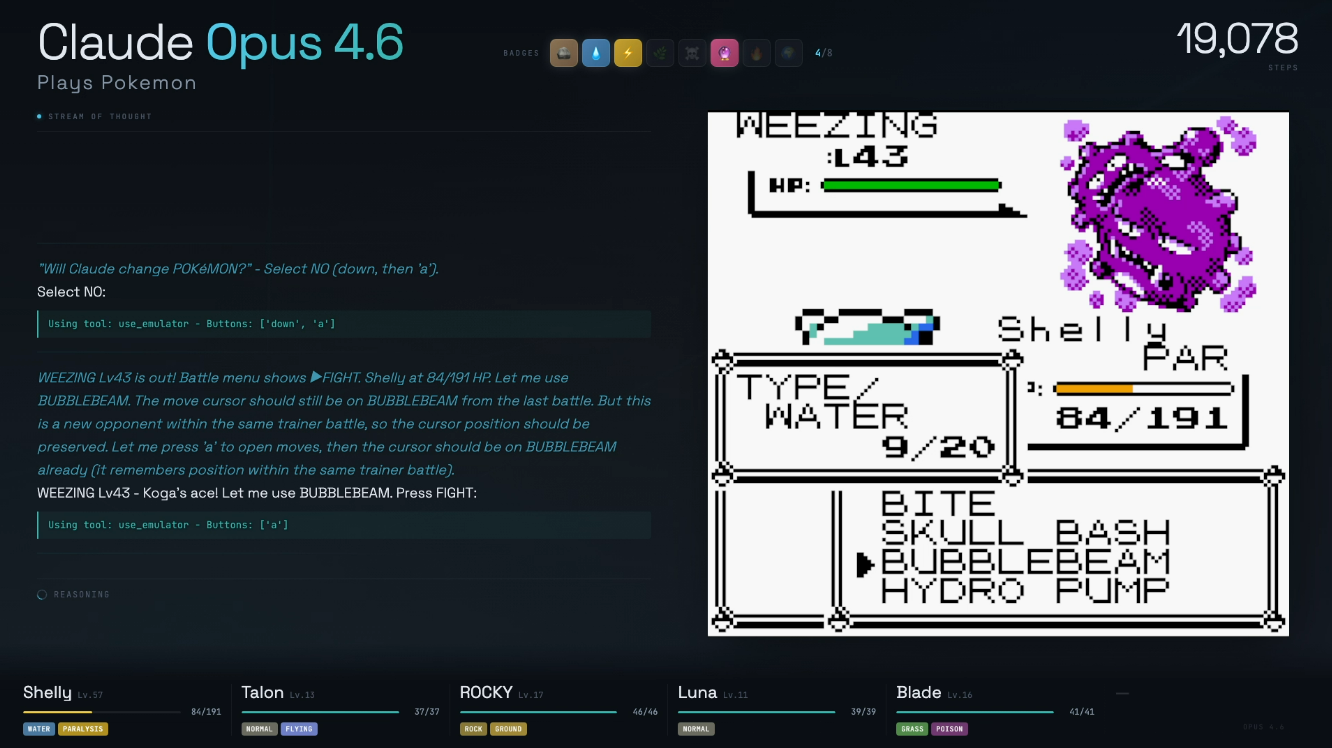Click the Luna party member name
Viewport: 1332px width, 748px height.
[698, 692]
